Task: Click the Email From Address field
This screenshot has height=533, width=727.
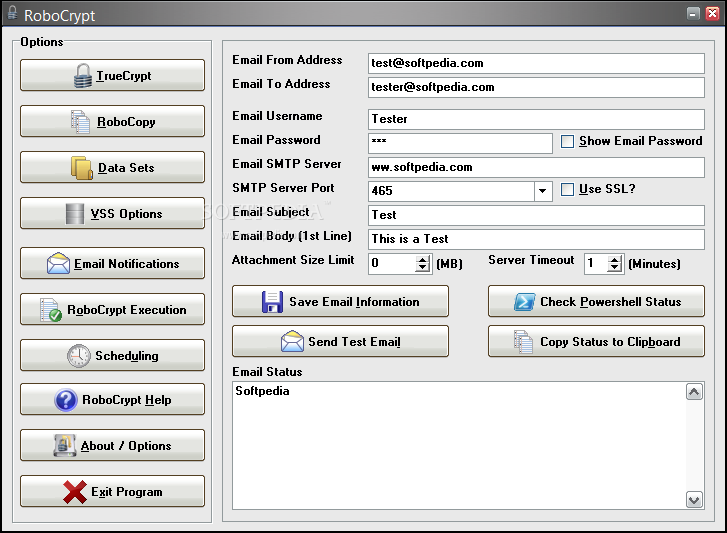Action: click(x=536, y=63)
